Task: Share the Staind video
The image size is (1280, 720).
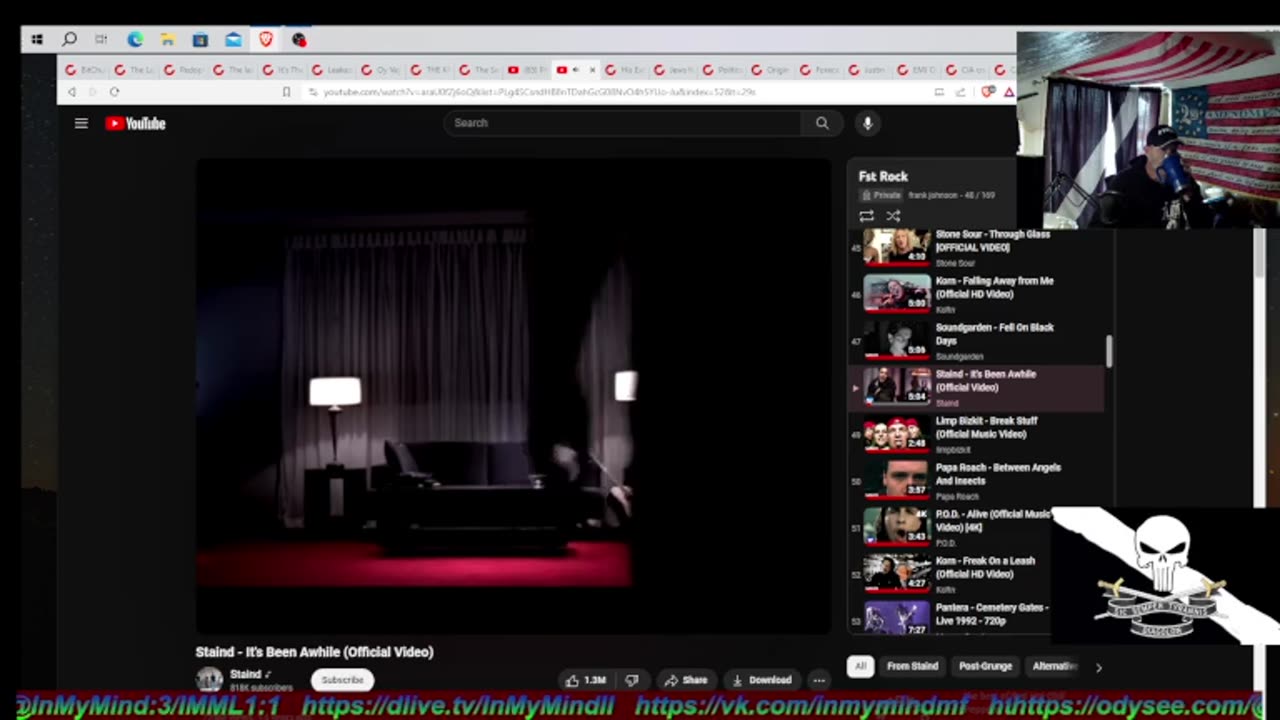Action: click(x=686, y=680)
